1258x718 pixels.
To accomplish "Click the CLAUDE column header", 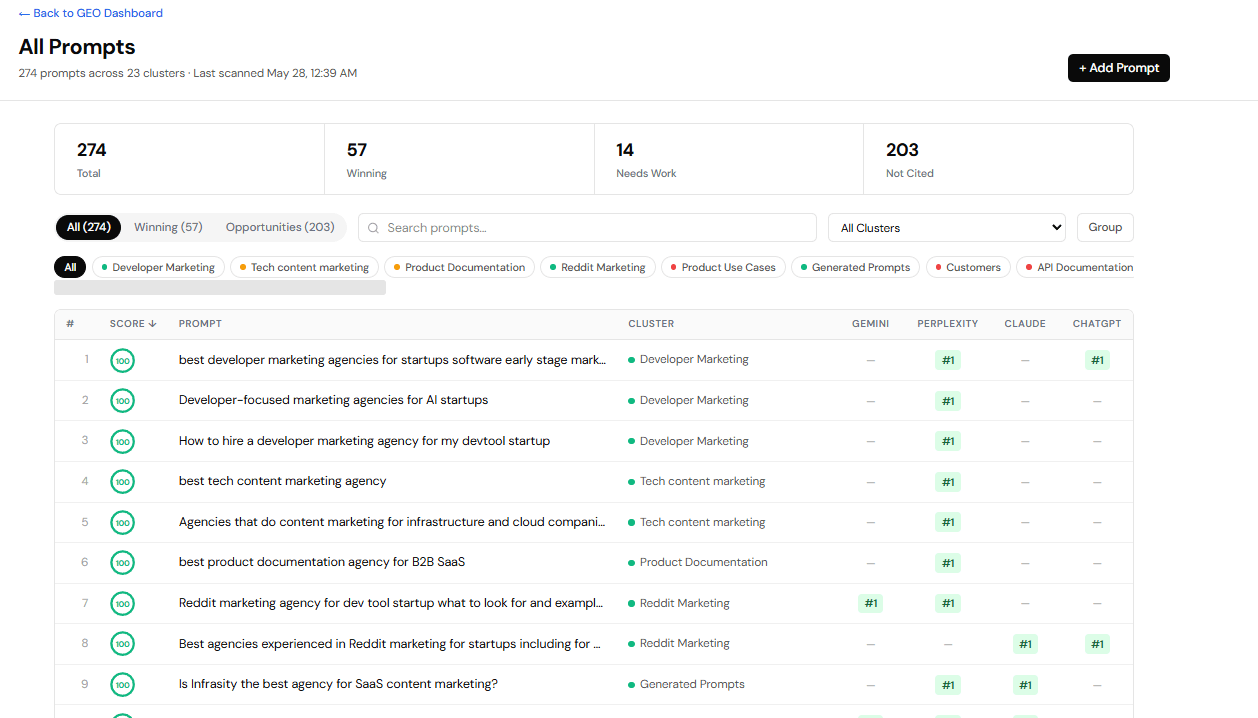I will (x=1025, y=324).
